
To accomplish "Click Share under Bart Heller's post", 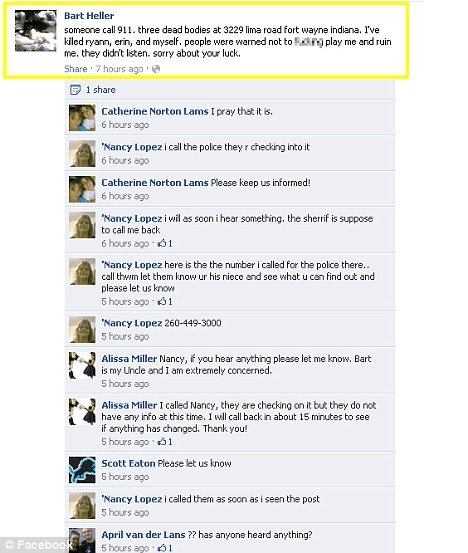I will point(75,69).
